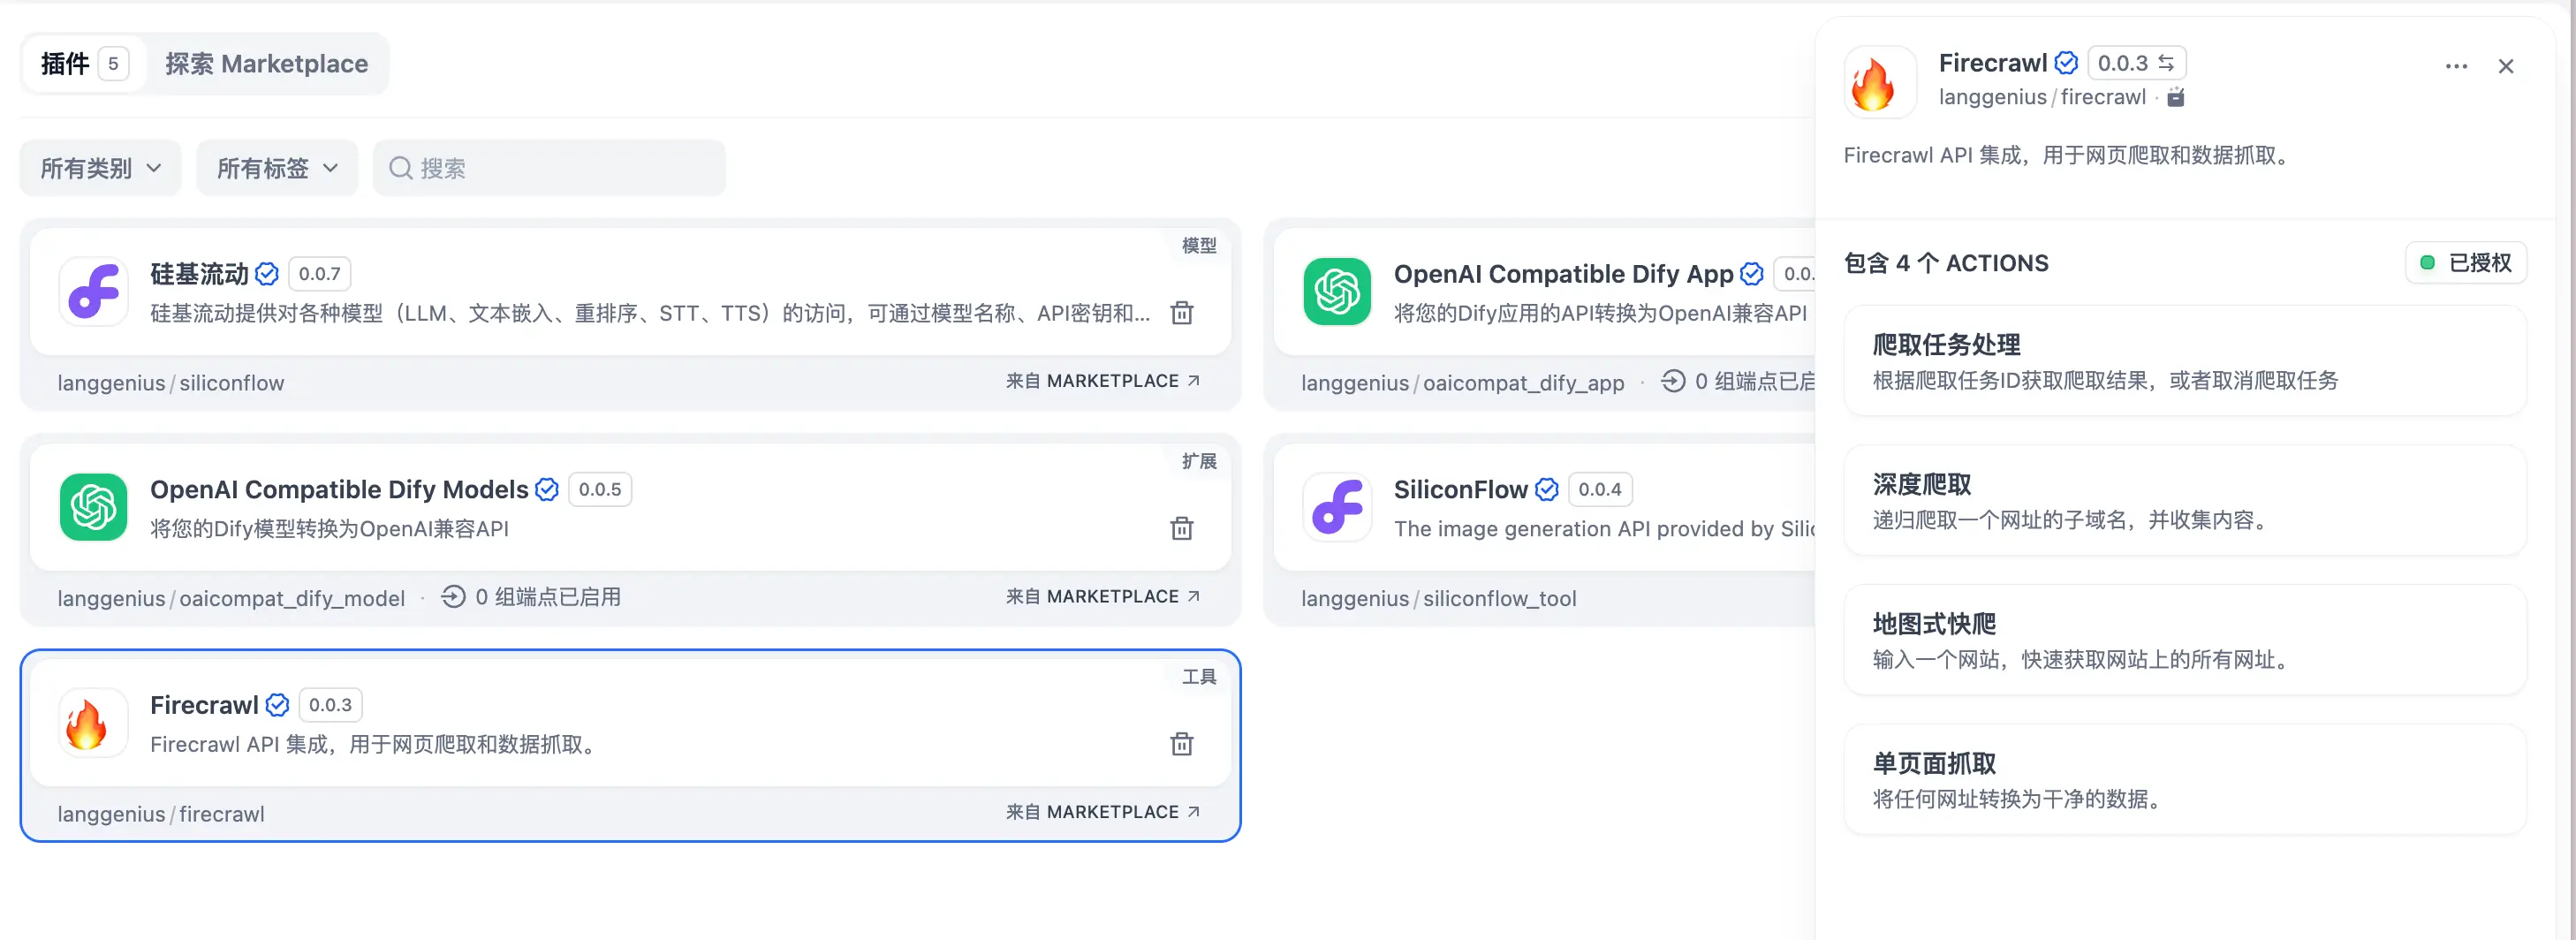Image resolution: width=2576 pixels, height=940 pixels.
Task: Click version 0.0.4 badge on SiliconFlow
Action: click(x=1600, y=489)
